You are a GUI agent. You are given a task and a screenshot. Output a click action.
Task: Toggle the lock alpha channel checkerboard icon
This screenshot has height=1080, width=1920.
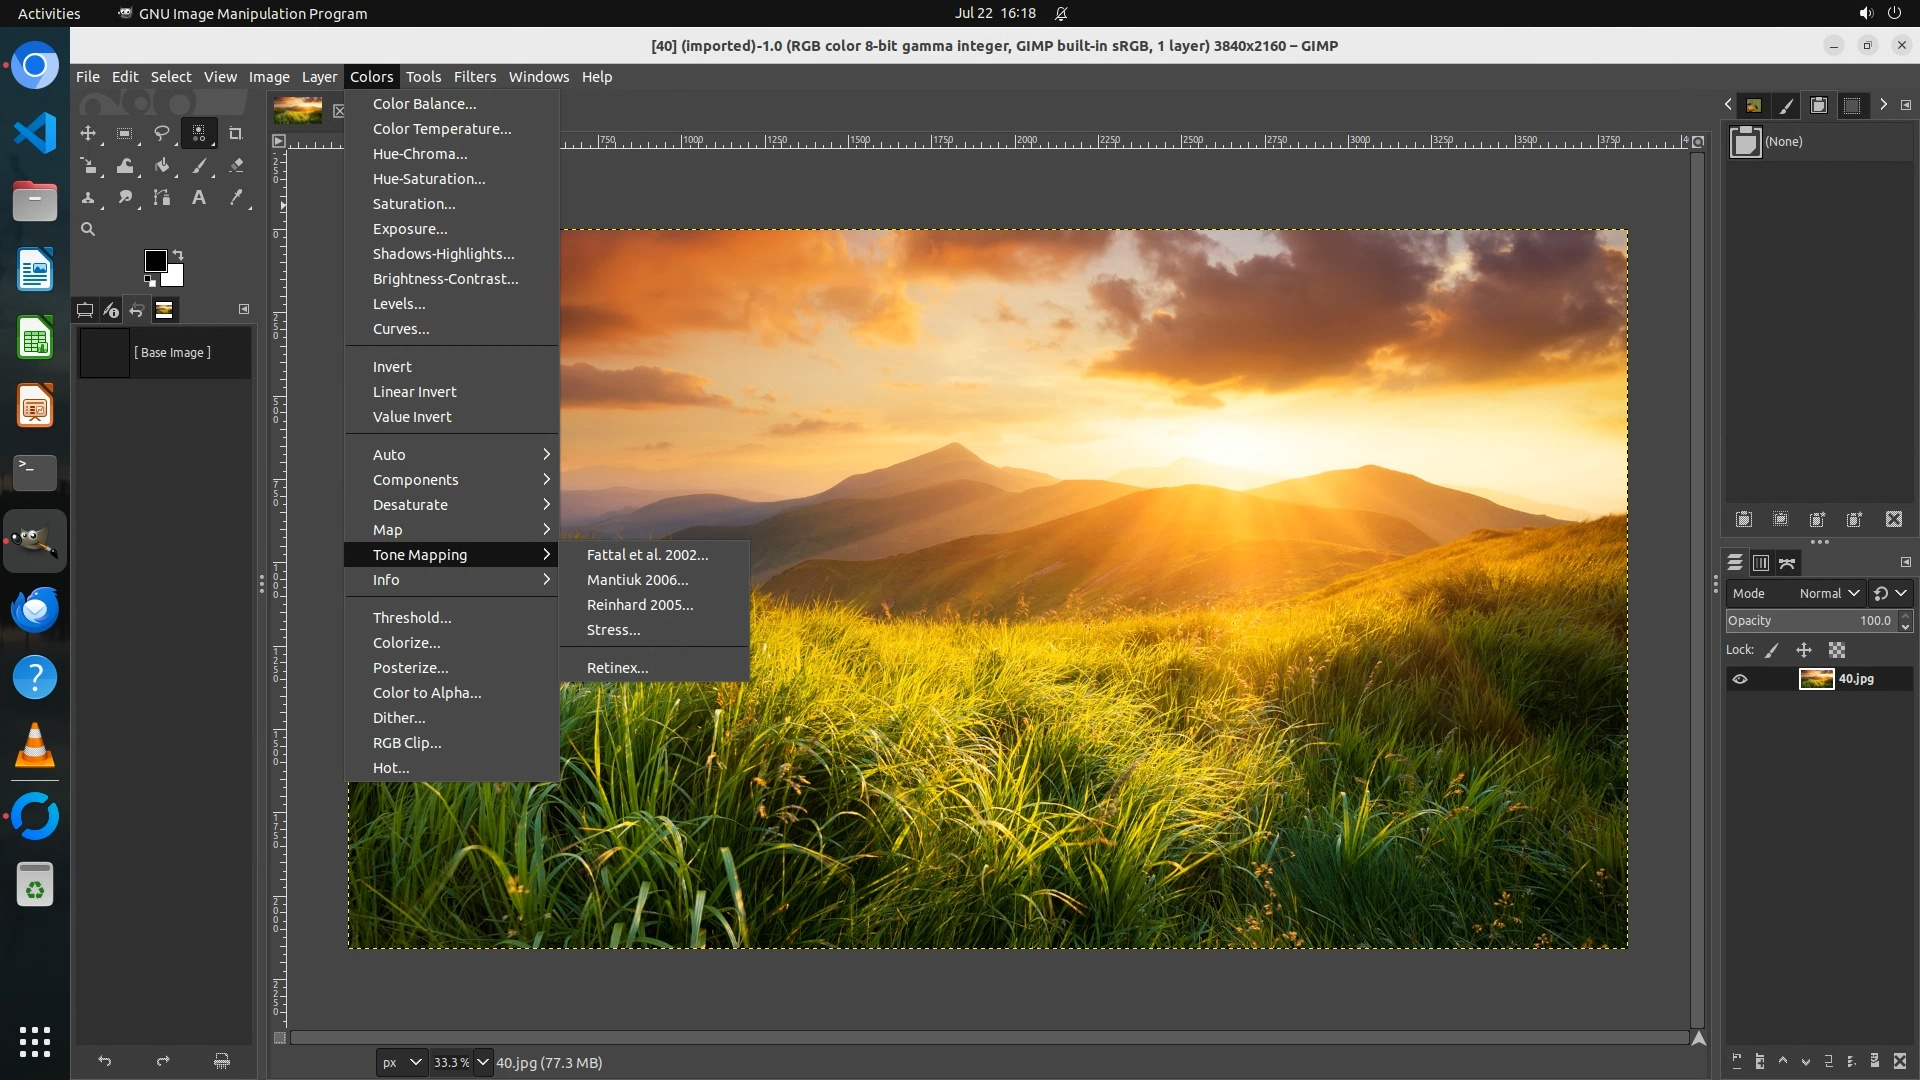pos(1837,650)
